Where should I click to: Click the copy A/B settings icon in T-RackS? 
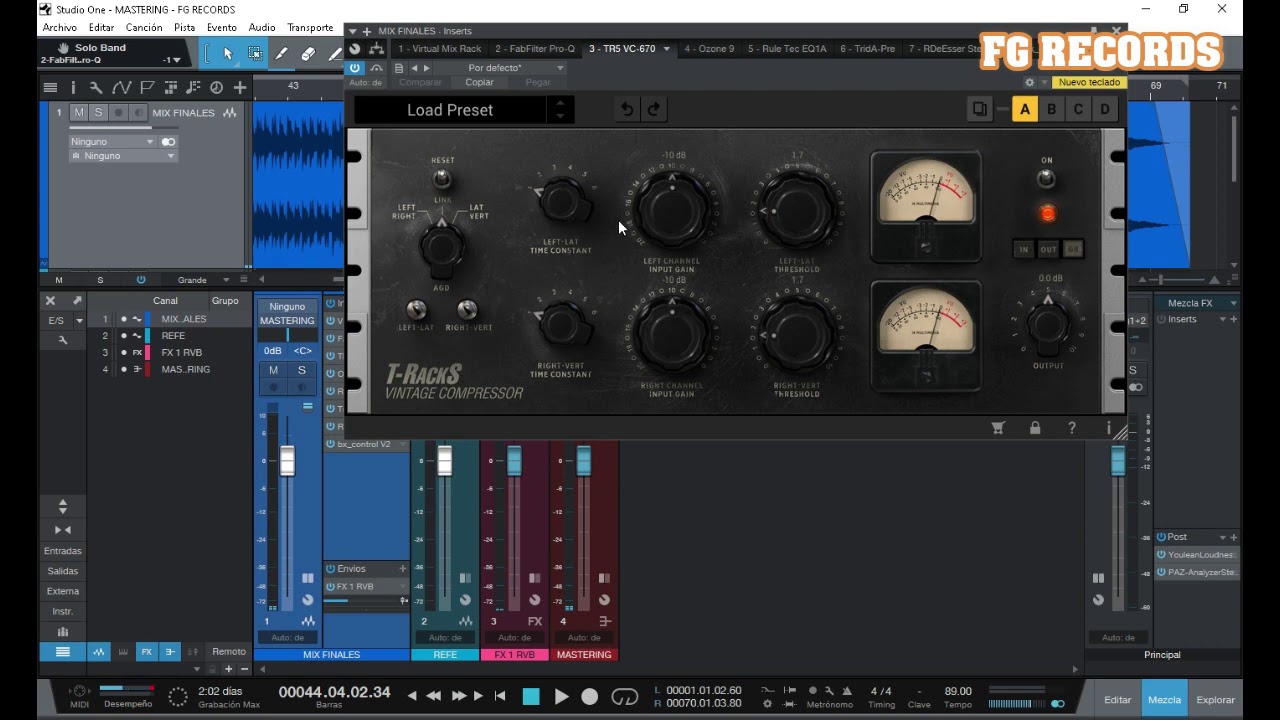[x=980, y=110]
